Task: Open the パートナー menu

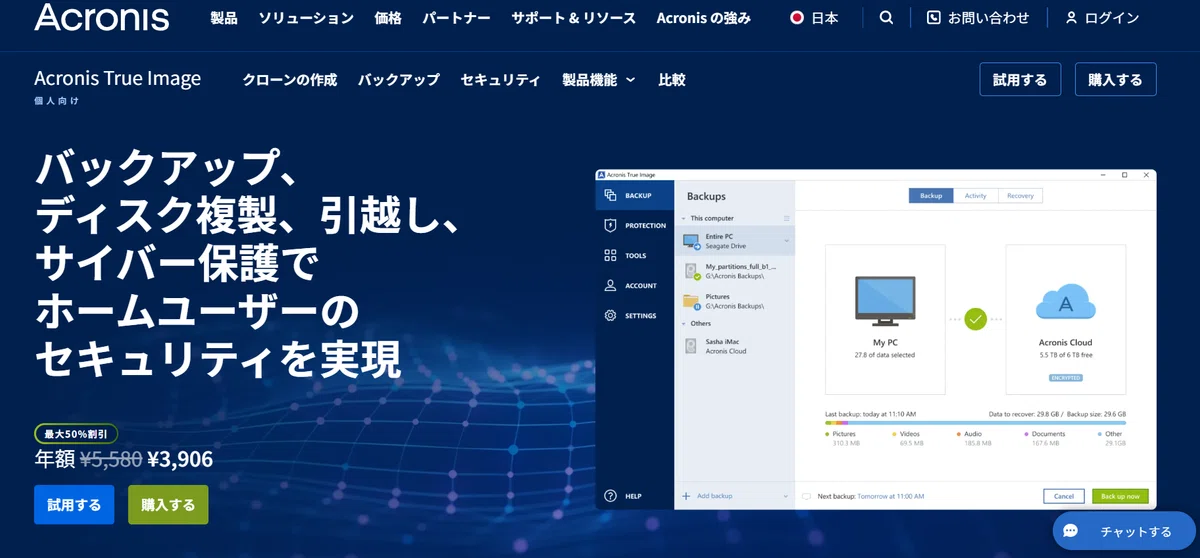Action: (456, 18)
